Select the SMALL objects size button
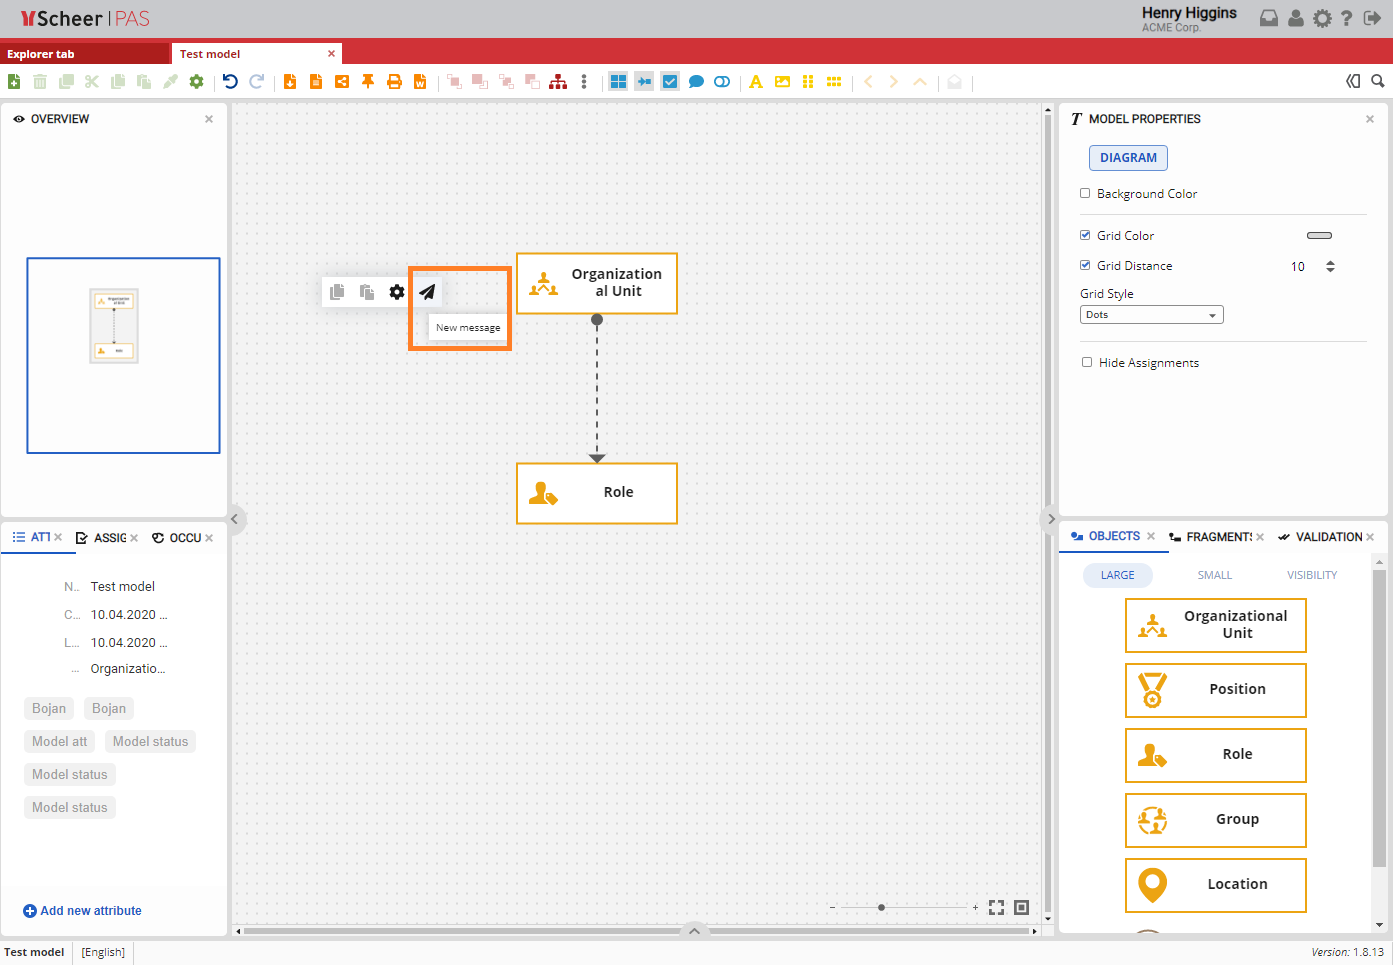This screenshot has width=1393, height=965. 1214,575
